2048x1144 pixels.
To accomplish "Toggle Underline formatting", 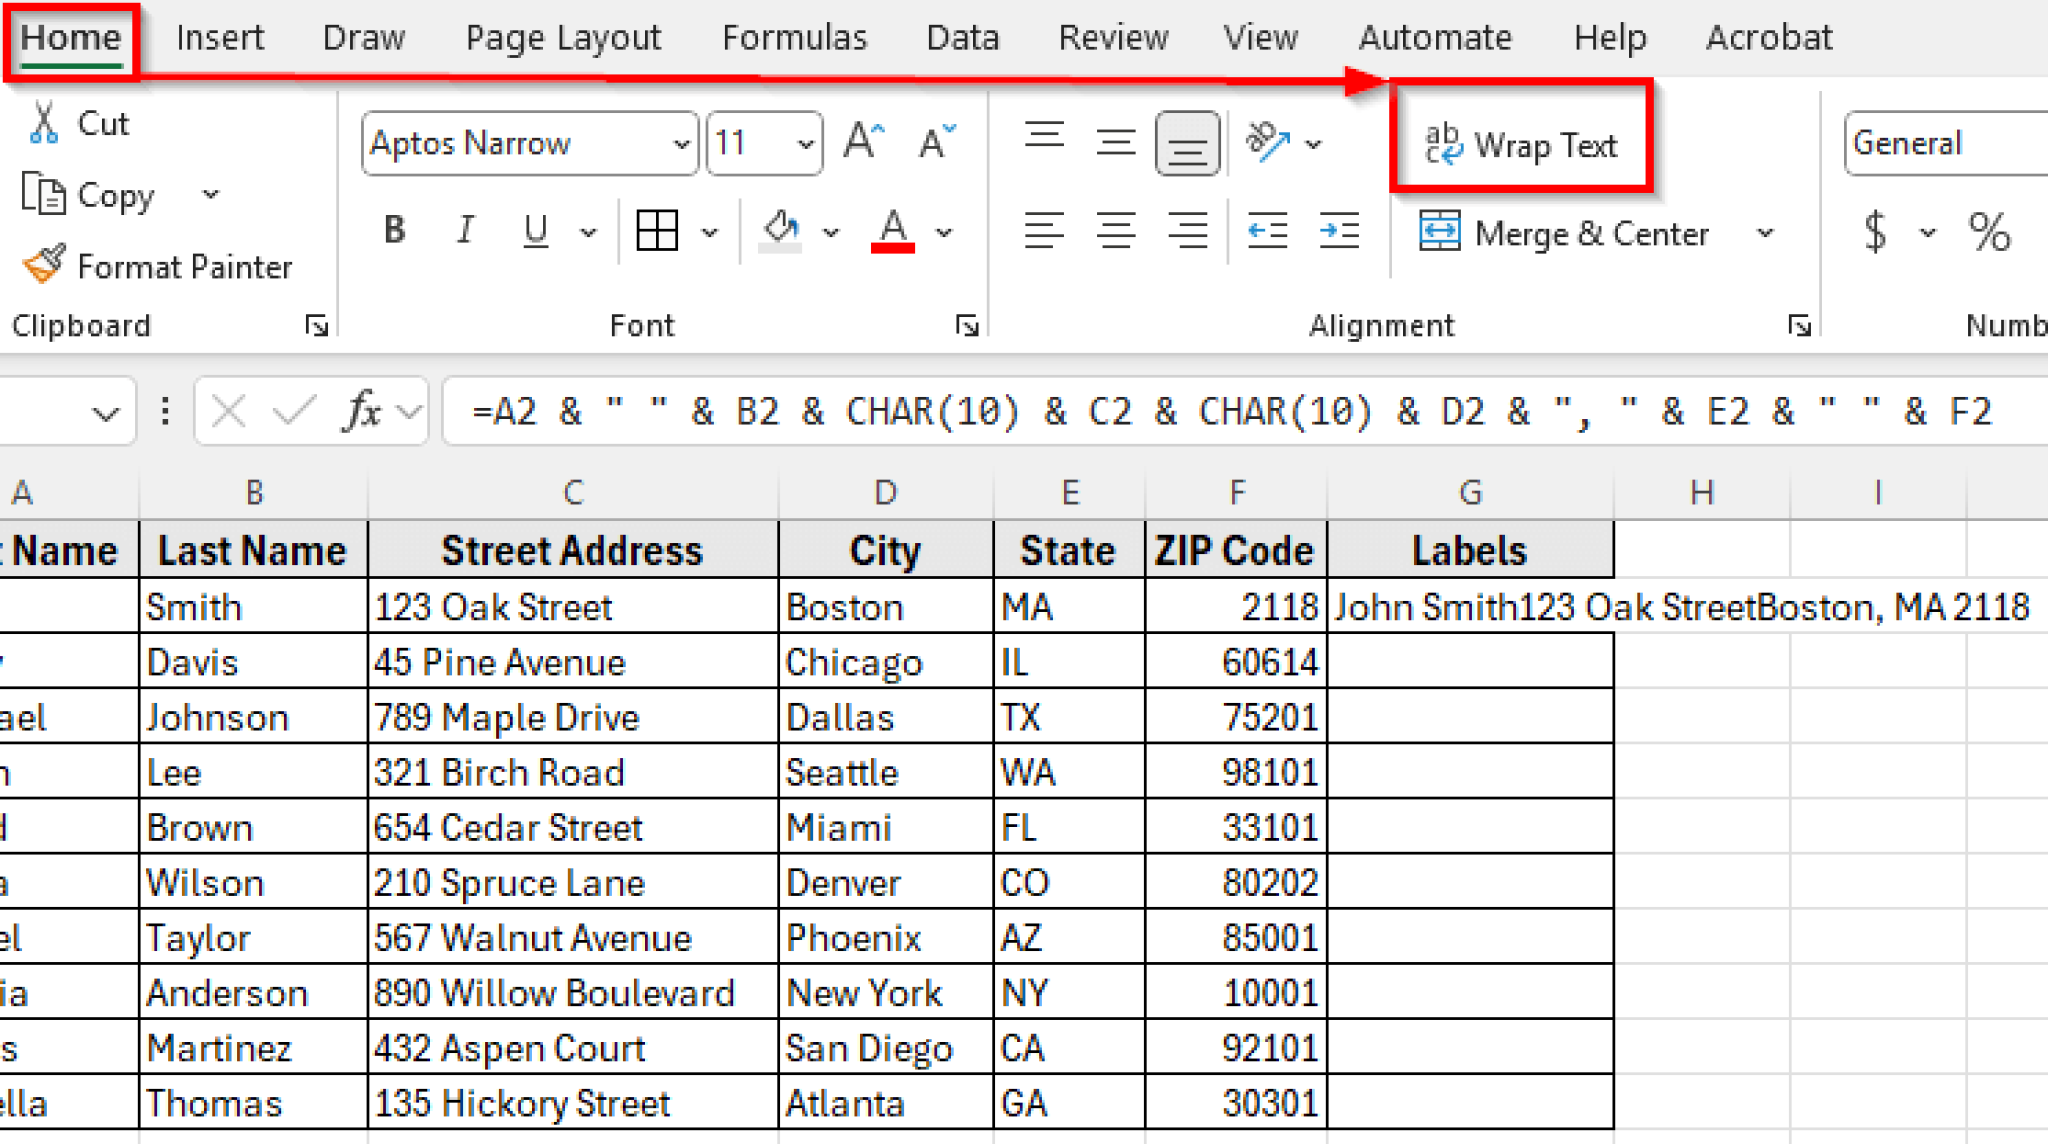I will [535, 230].
